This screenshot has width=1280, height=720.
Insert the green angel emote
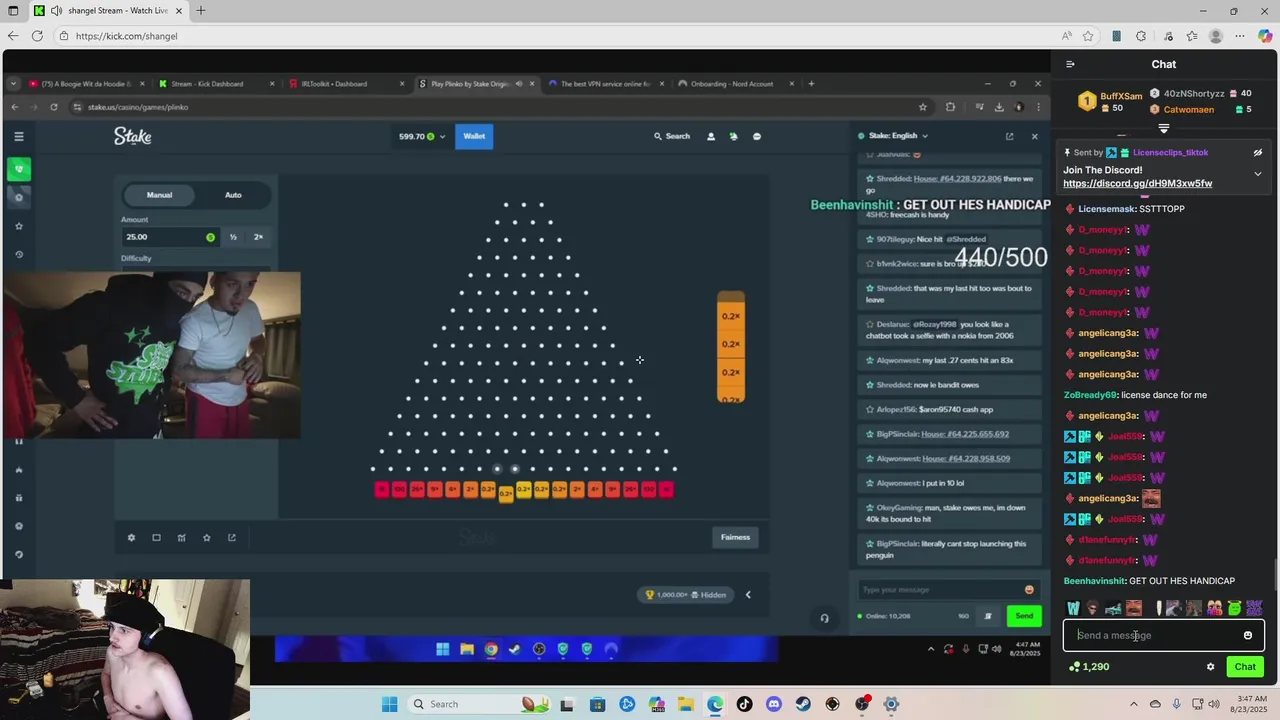1234,608
